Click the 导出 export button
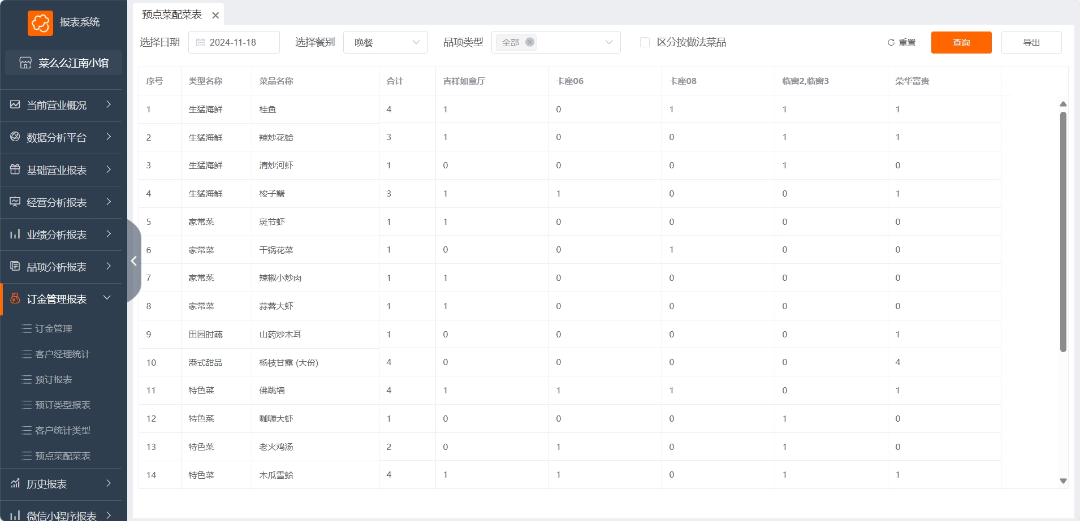Screen dimensions: 1080x521 click(1031, 42)
